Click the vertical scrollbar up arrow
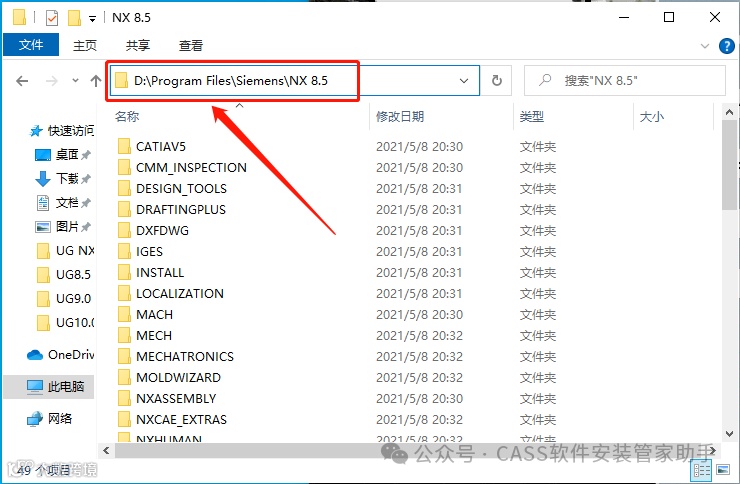Screen dimensions: 740x484 pos(729,112)
